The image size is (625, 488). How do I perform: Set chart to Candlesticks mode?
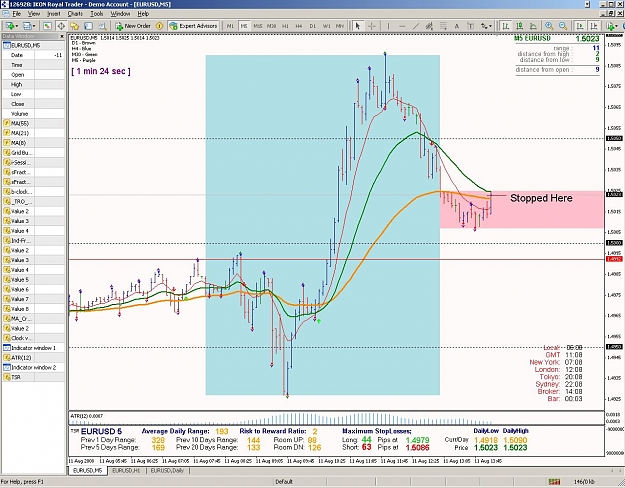pos(519,26)
